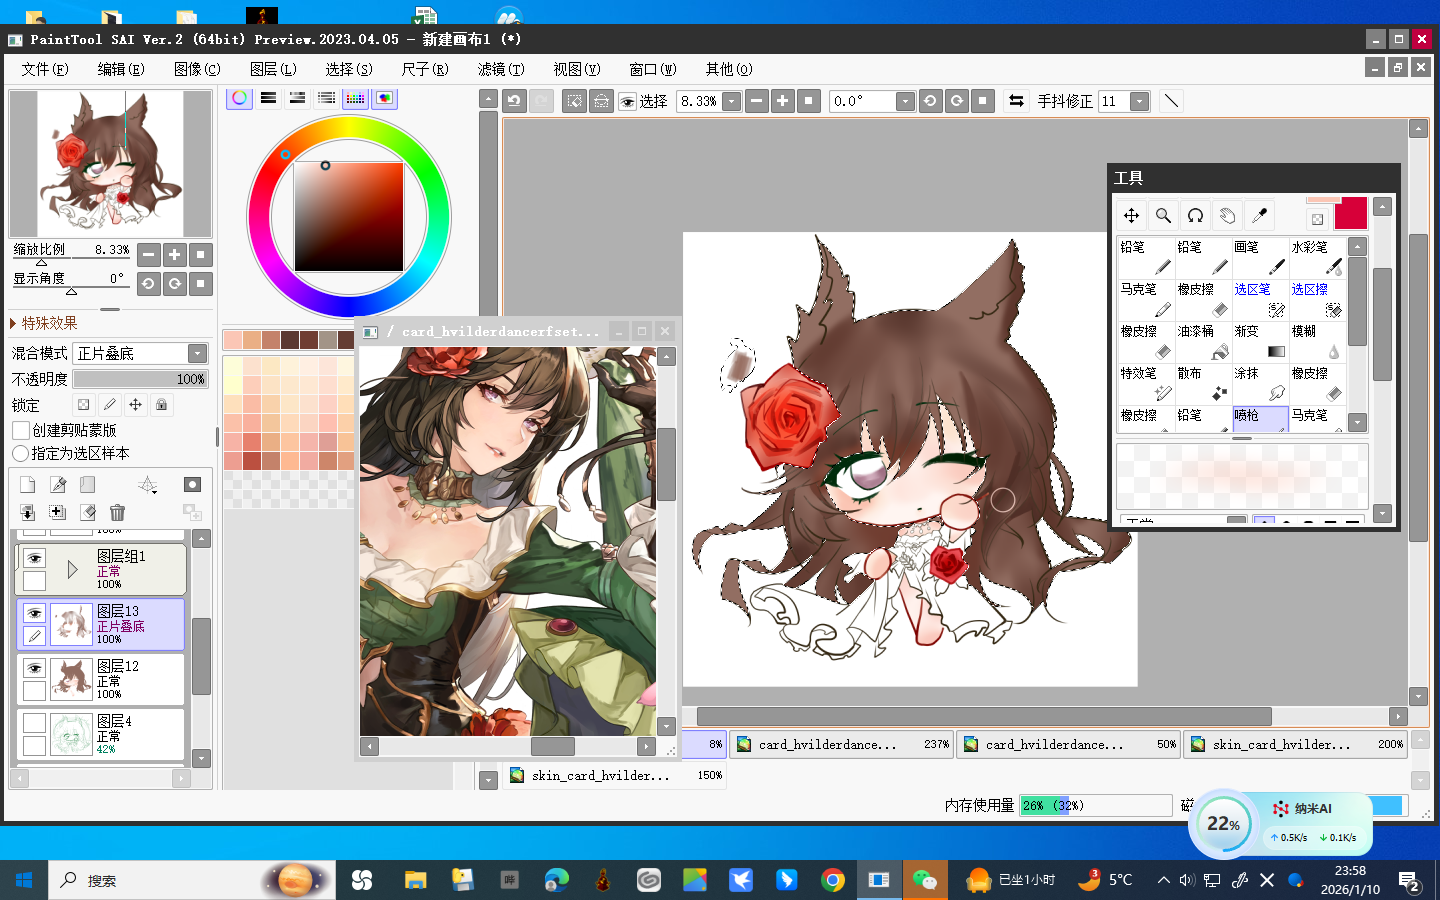Pick the 水彩笔 watercolor brush

(x=1317, y=257)
